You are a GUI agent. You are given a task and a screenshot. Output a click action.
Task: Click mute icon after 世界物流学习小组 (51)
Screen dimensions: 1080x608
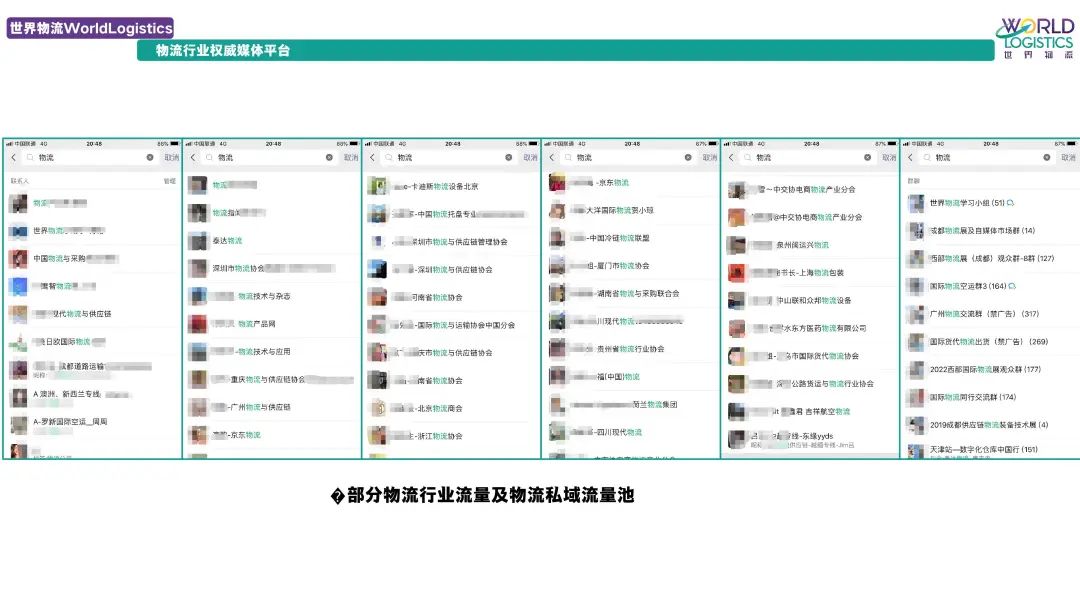click(x=1010, y=204)
